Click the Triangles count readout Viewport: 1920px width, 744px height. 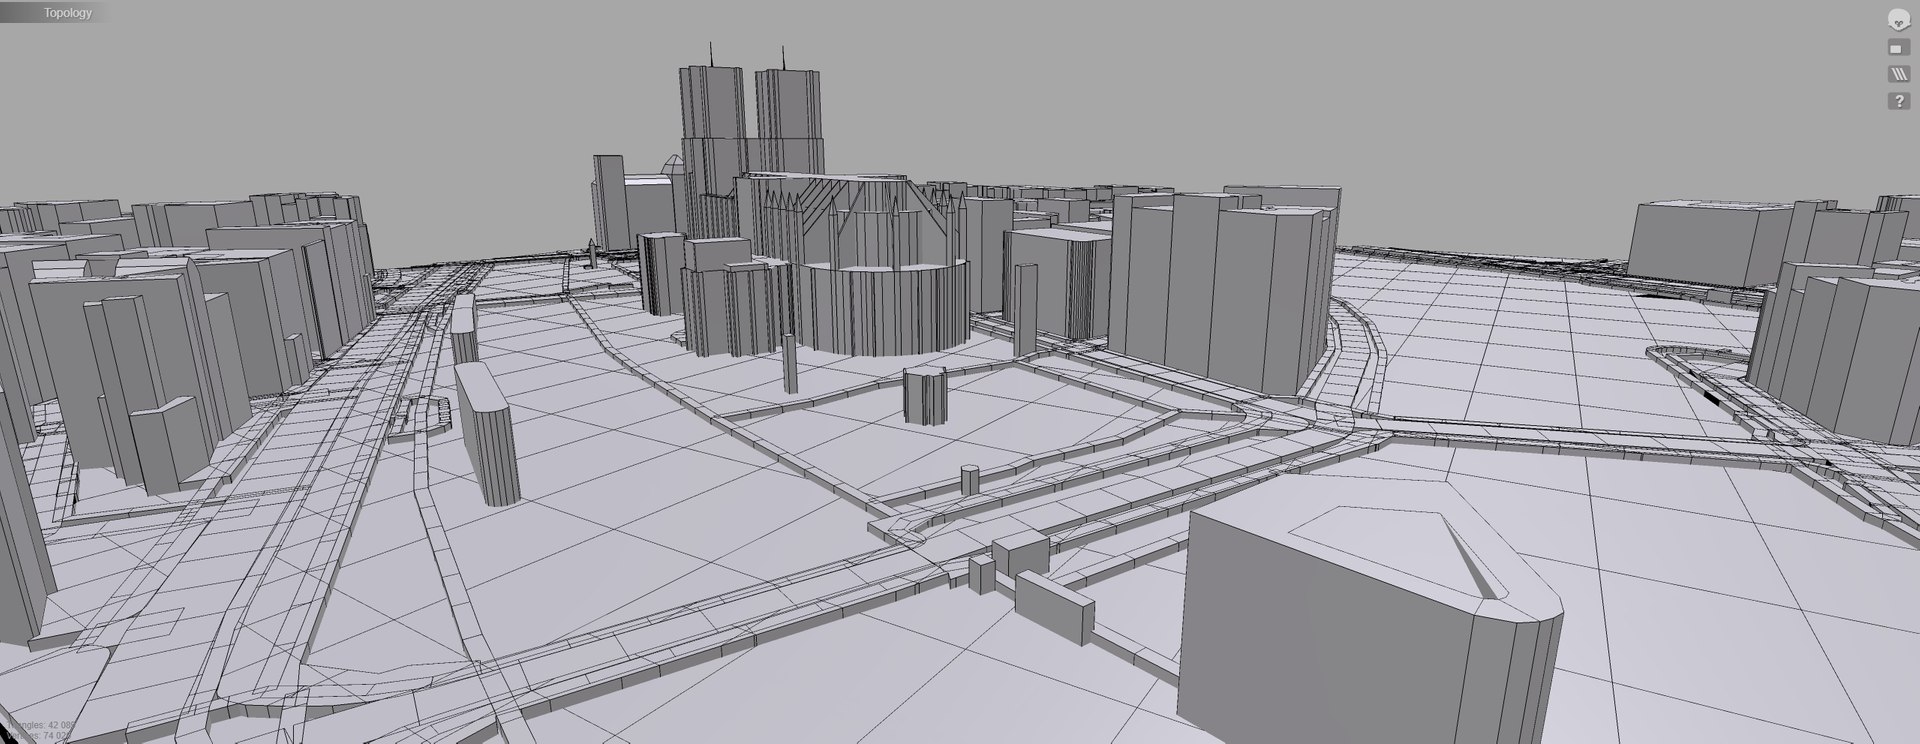(38, 724)
